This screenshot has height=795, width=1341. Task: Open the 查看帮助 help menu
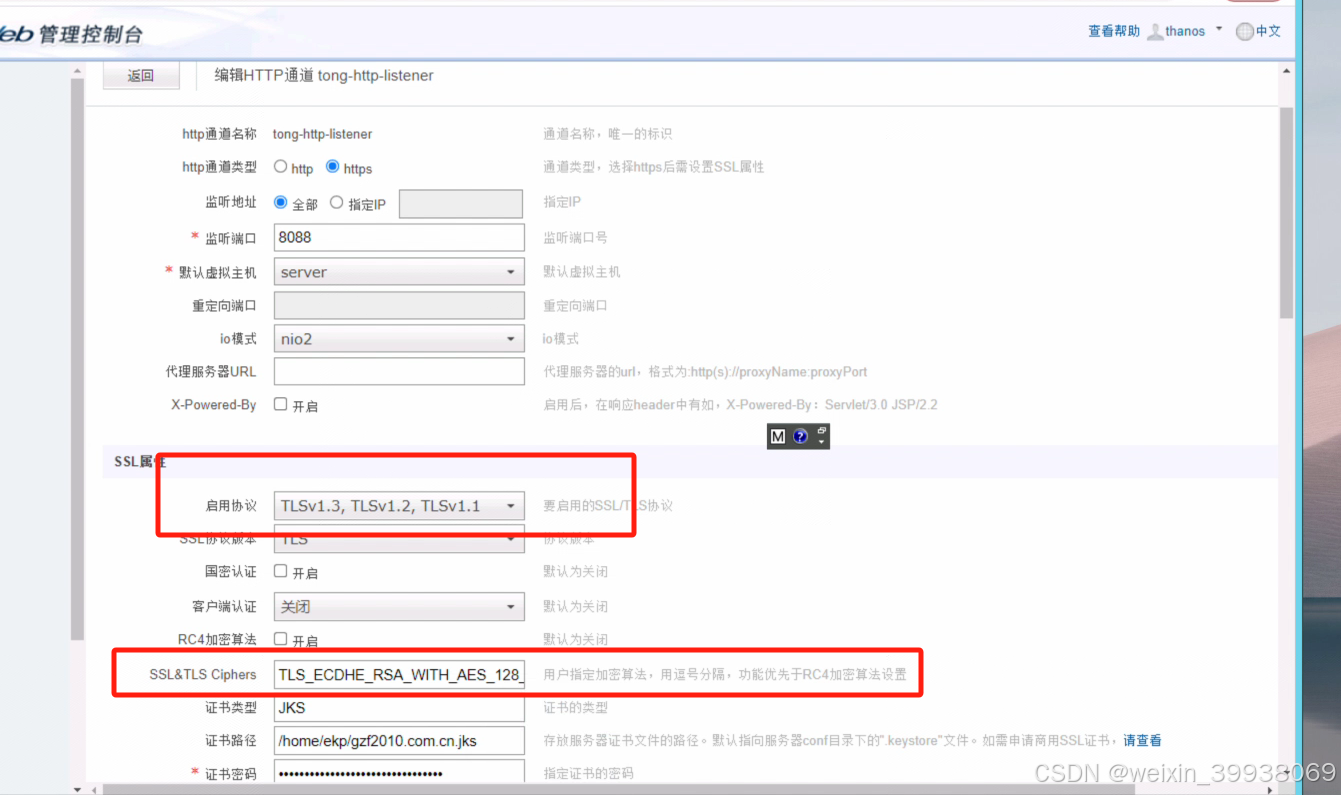pyautogui.click(x=1112, y=31)
